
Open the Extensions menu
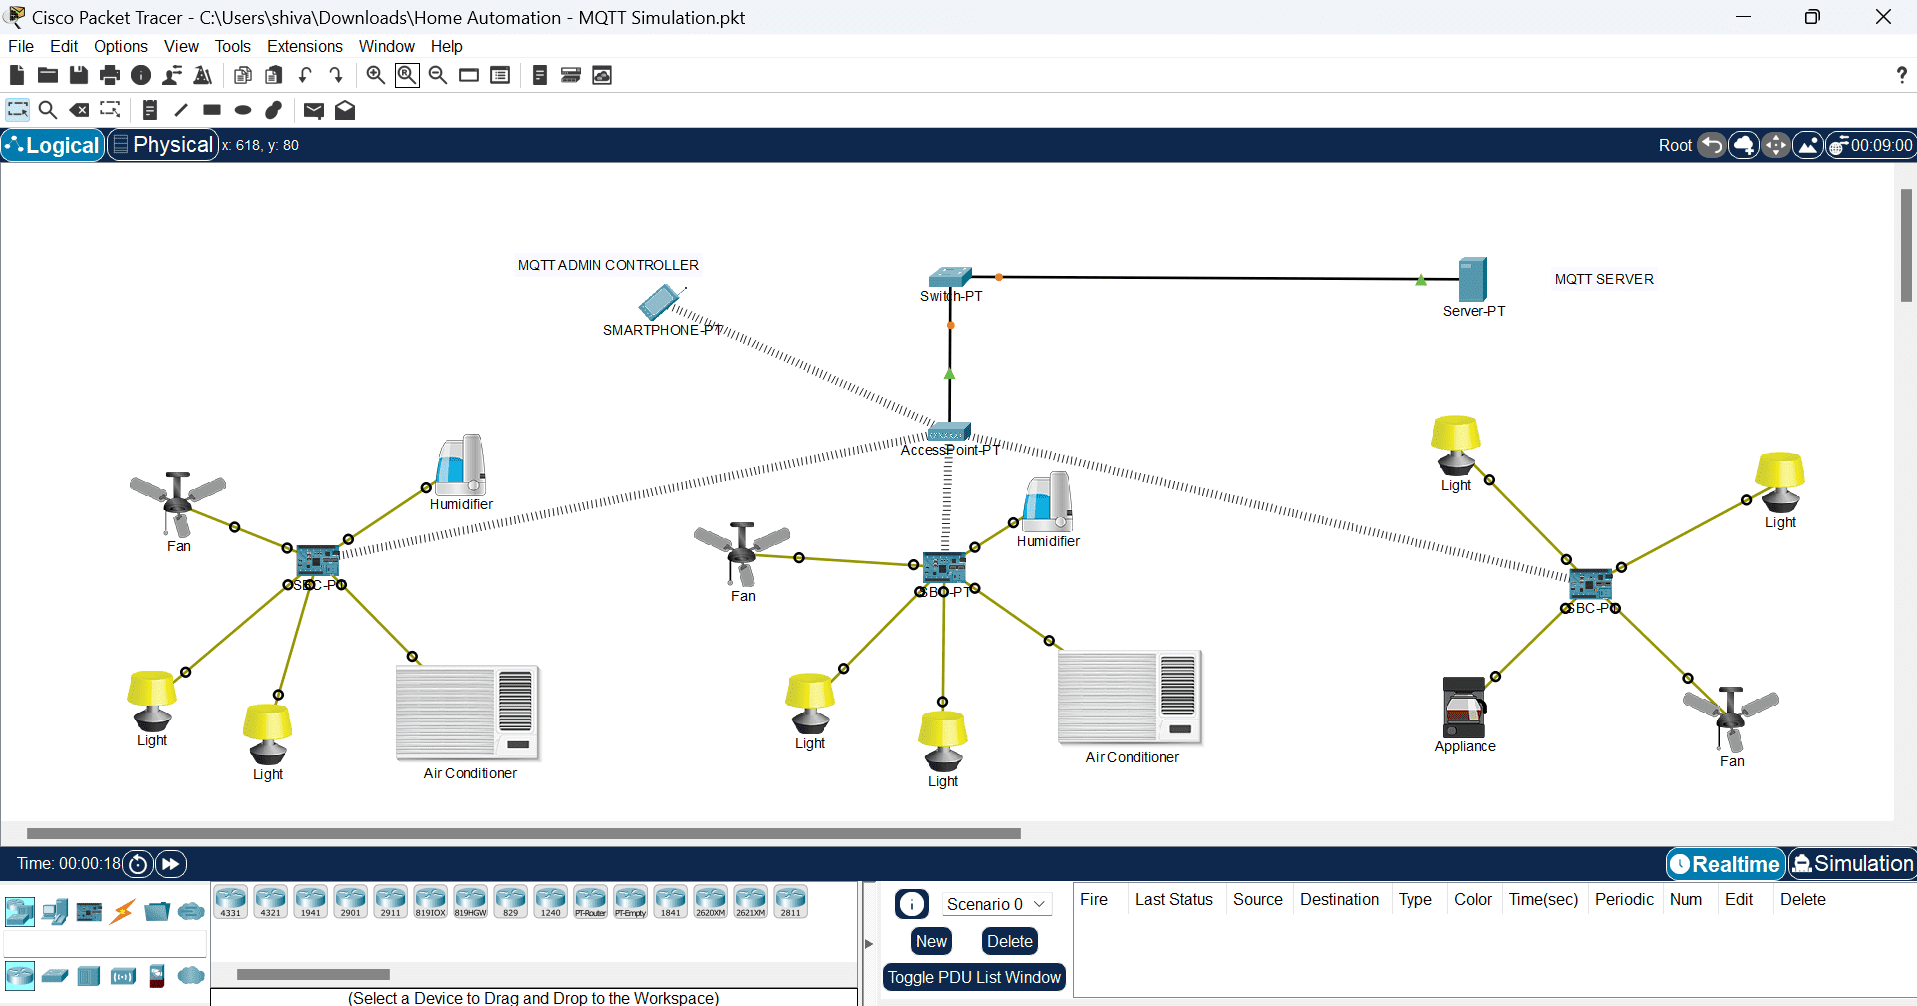tap(305, 46)
